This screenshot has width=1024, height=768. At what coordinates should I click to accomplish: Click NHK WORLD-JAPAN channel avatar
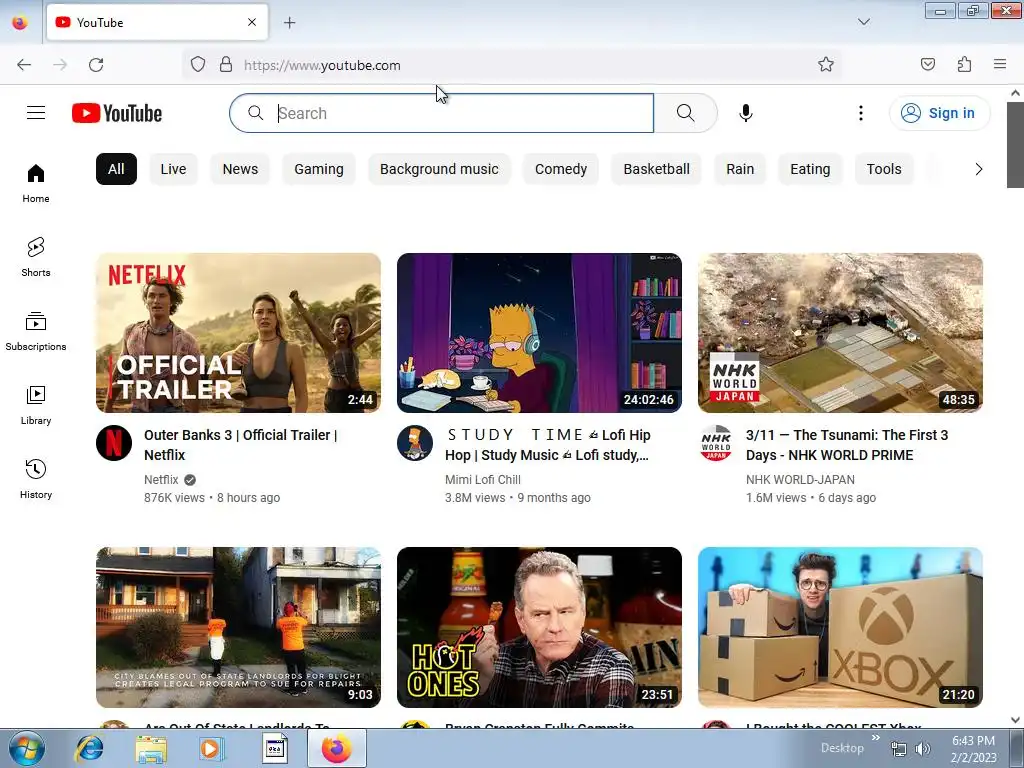716,443
